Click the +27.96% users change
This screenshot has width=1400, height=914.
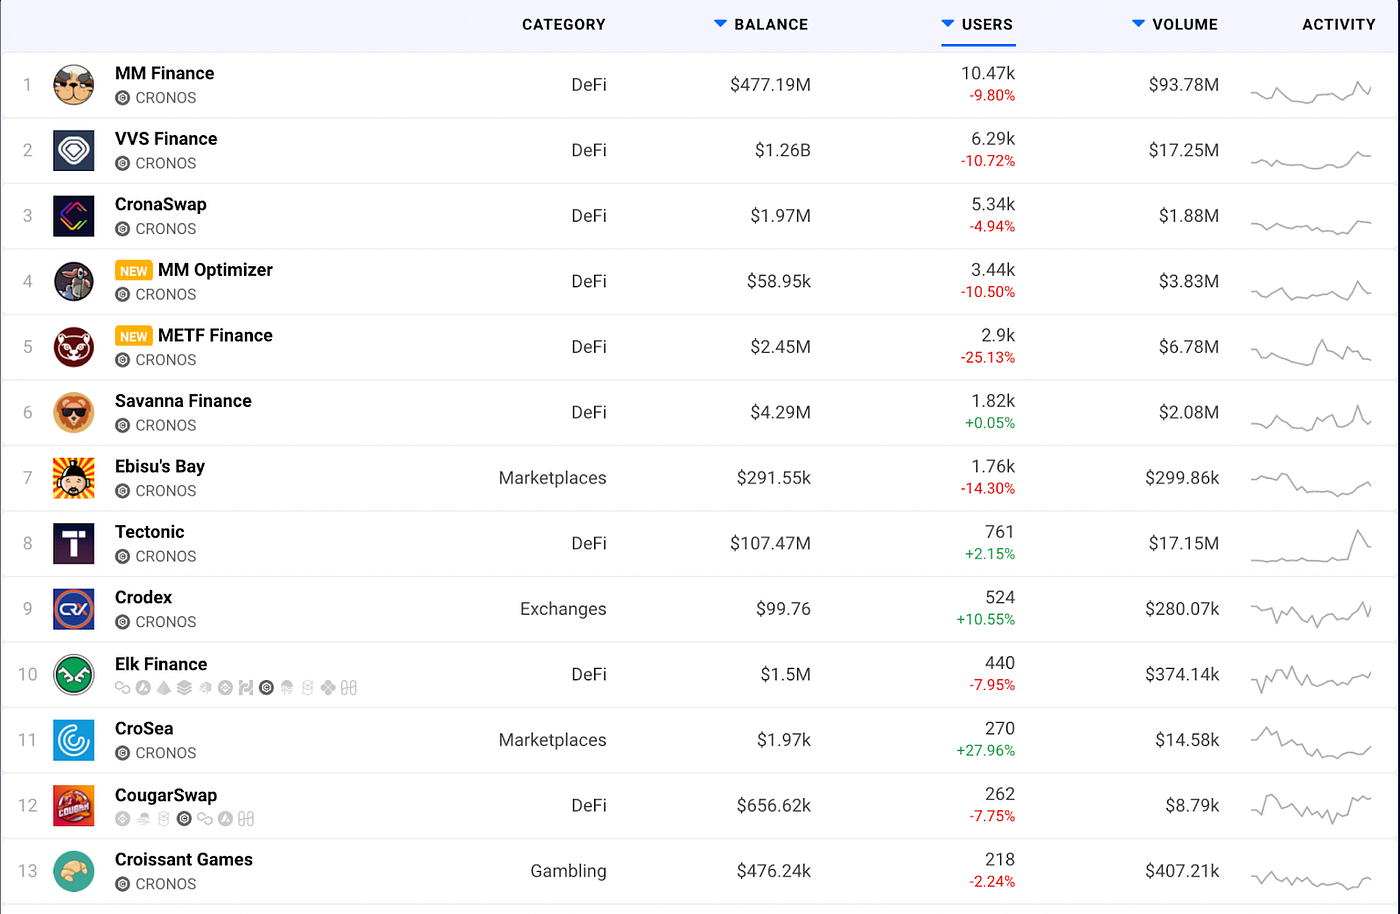985,751
